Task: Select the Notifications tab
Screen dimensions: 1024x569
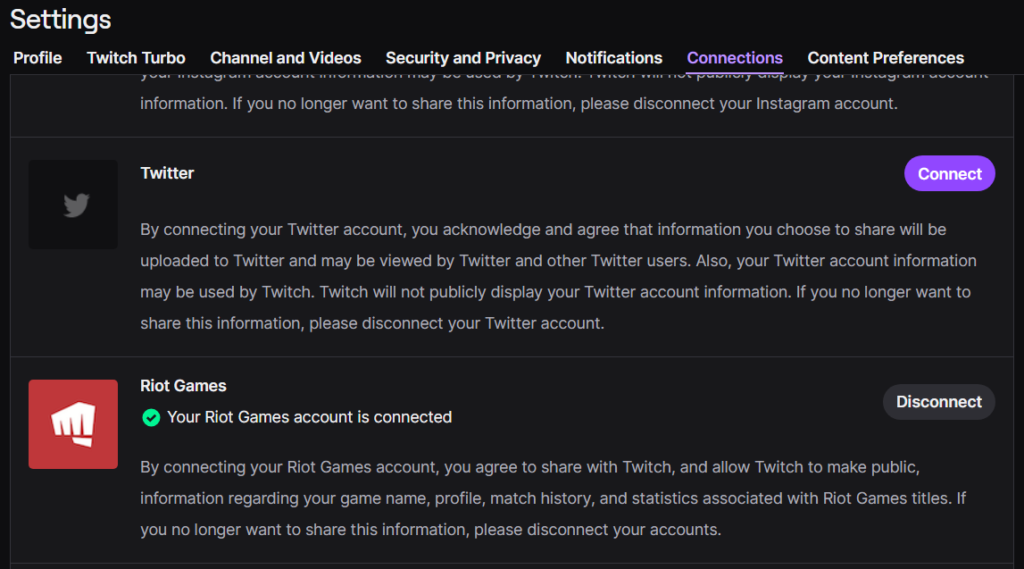Action: point(614,58)
